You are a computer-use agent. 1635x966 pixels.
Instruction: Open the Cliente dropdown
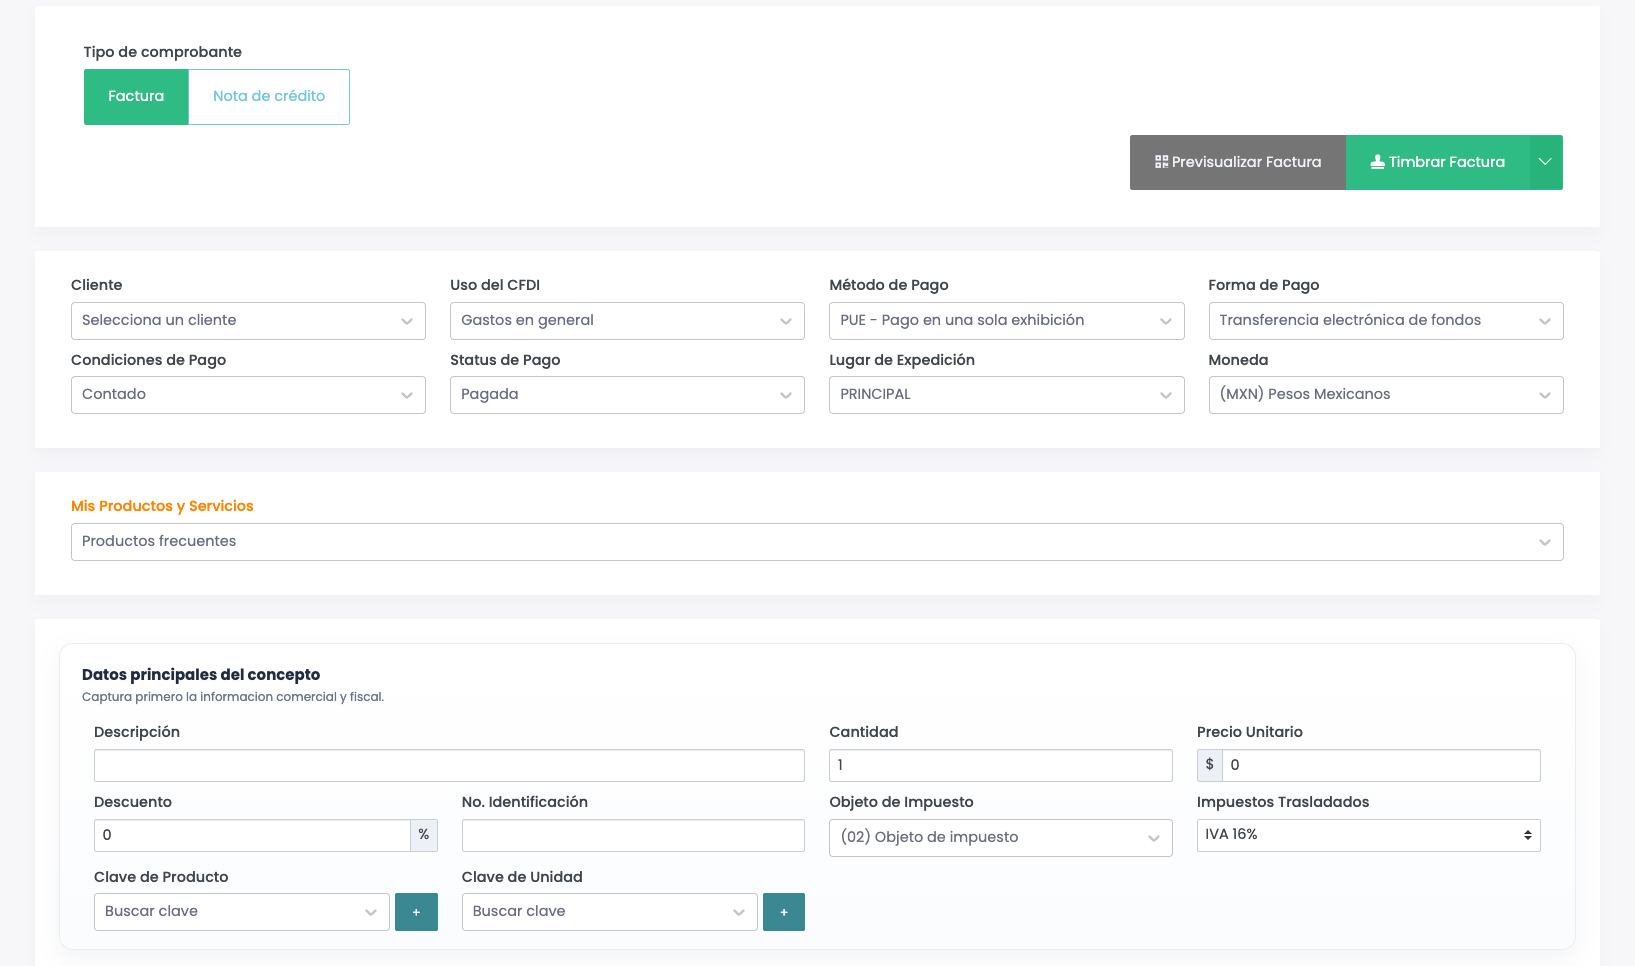click(248, 321)
